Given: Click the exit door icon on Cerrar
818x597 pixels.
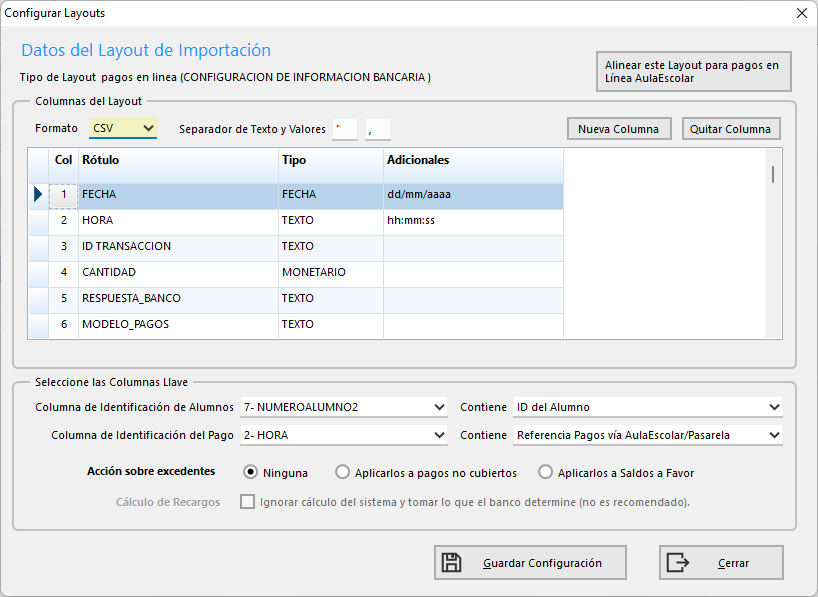Looking at the screenshot, I should tap(678, 563).
